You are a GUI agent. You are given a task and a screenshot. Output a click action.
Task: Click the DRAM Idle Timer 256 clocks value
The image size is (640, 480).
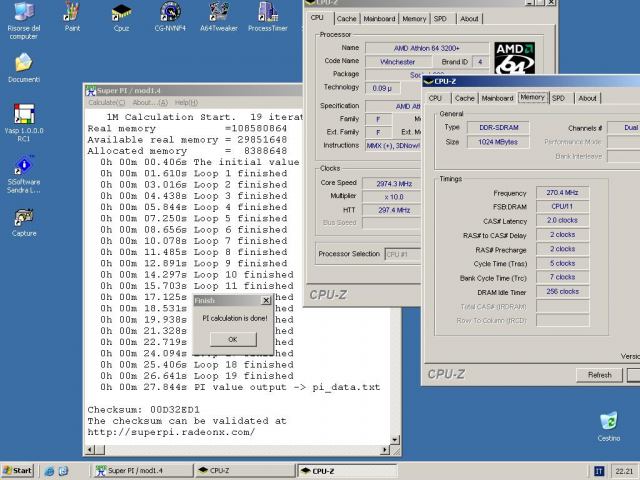(x=562, y=291)
